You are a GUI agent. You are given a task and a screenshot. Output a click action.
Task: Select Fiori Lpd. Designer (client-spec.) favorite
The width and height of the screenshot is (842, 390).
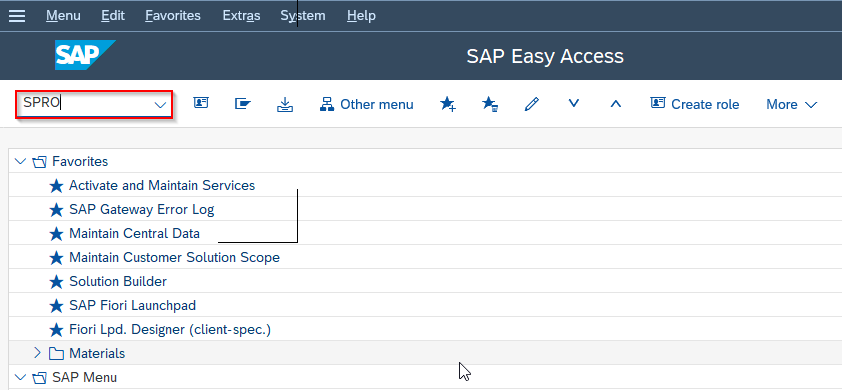click(x=170, y=329)
